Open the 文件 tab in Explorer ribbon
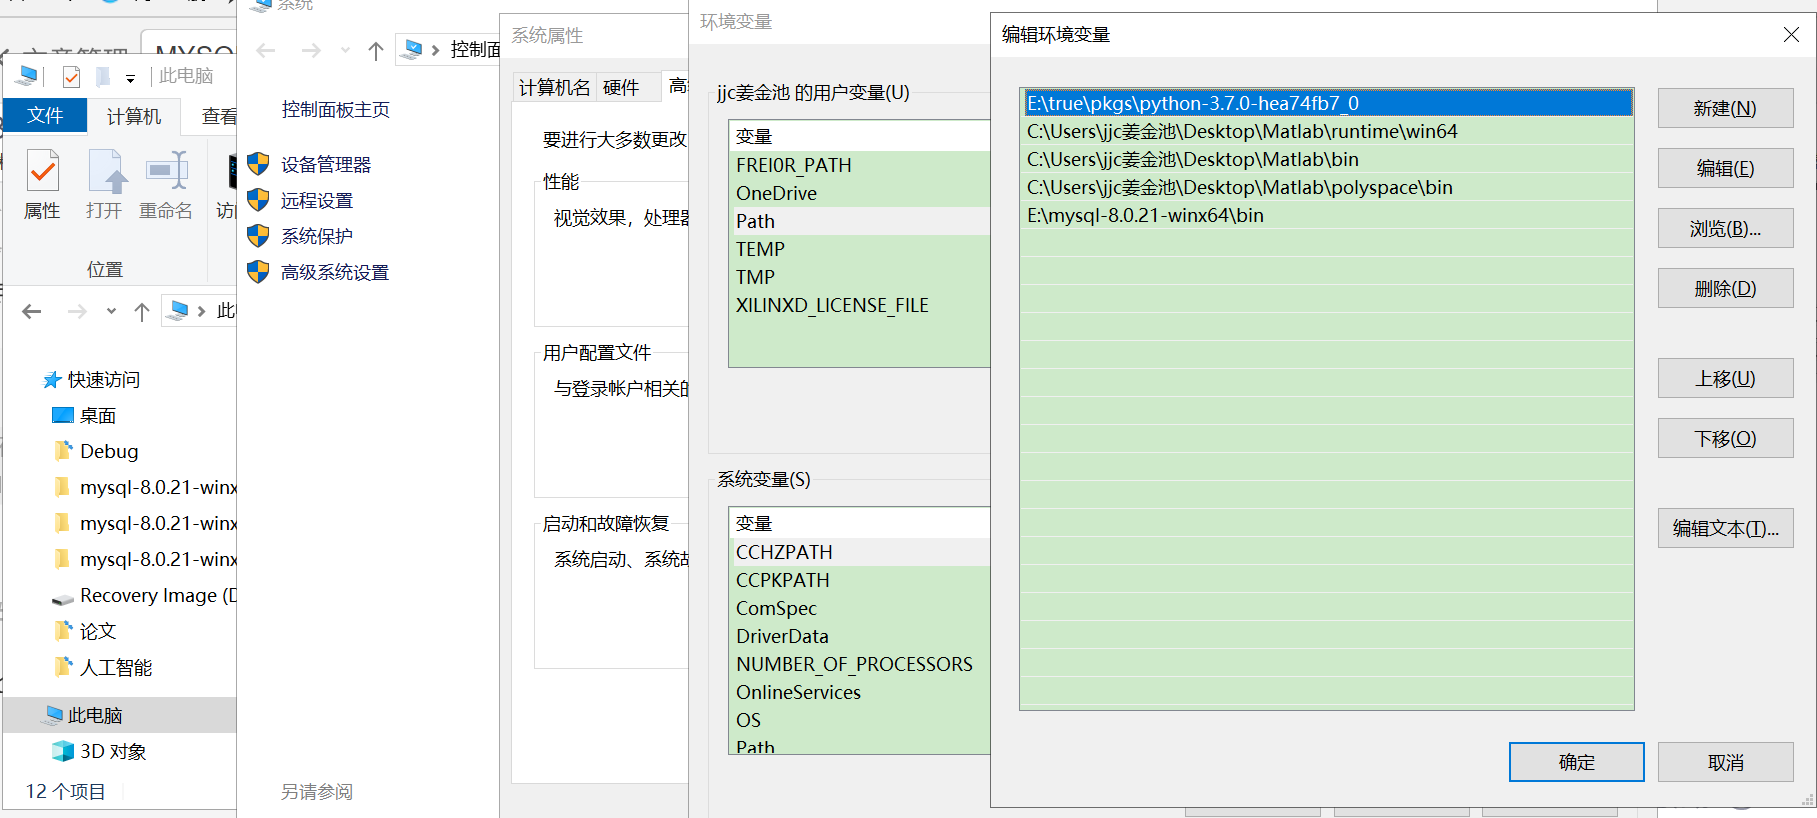The height and width of the screenshot is (818, 1817). point(45,116)
